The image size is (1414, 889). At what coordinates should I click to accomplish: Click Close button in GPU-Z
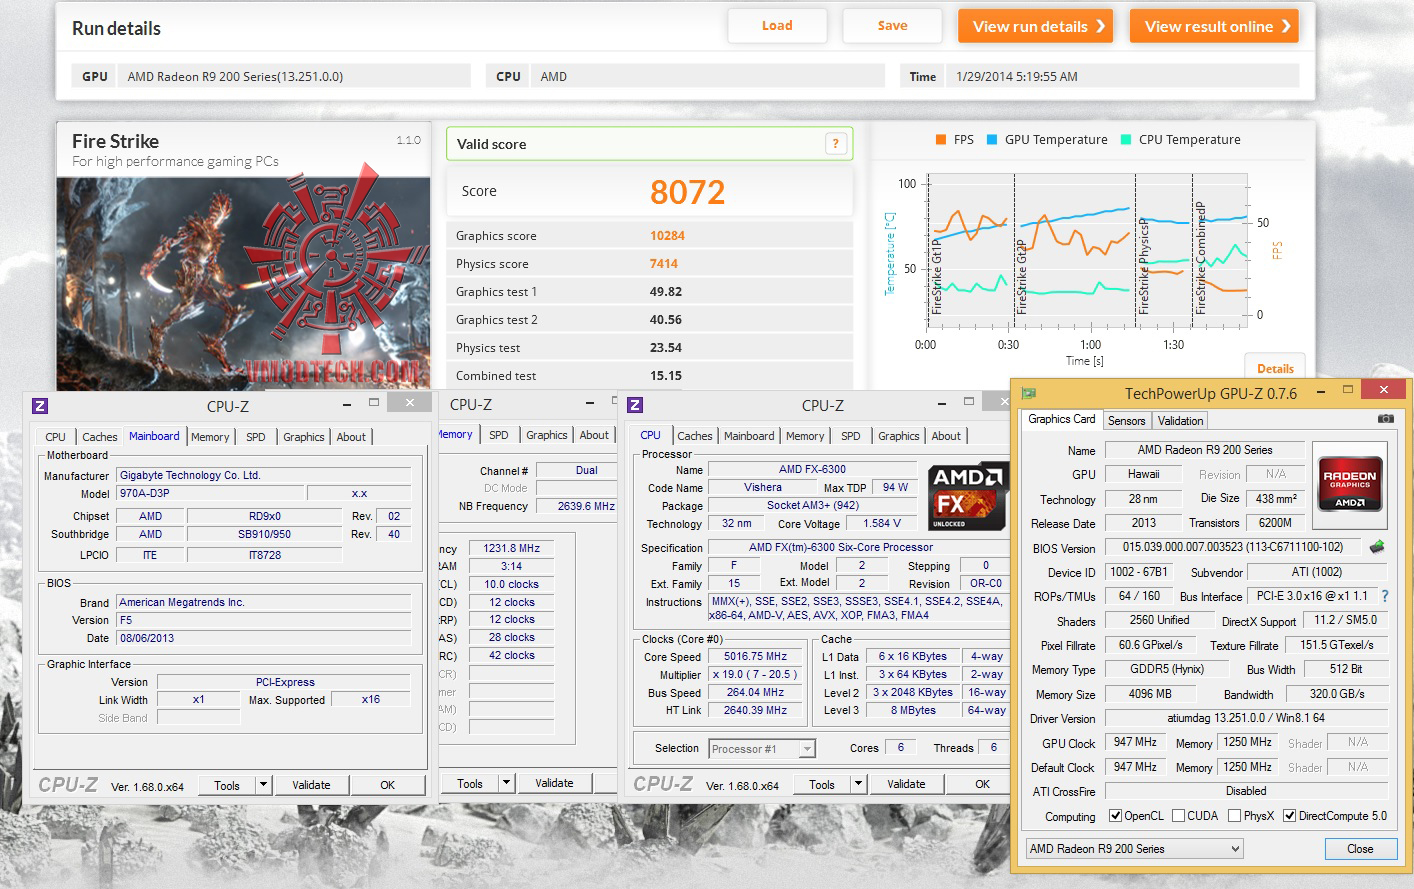coord(1360,849)
